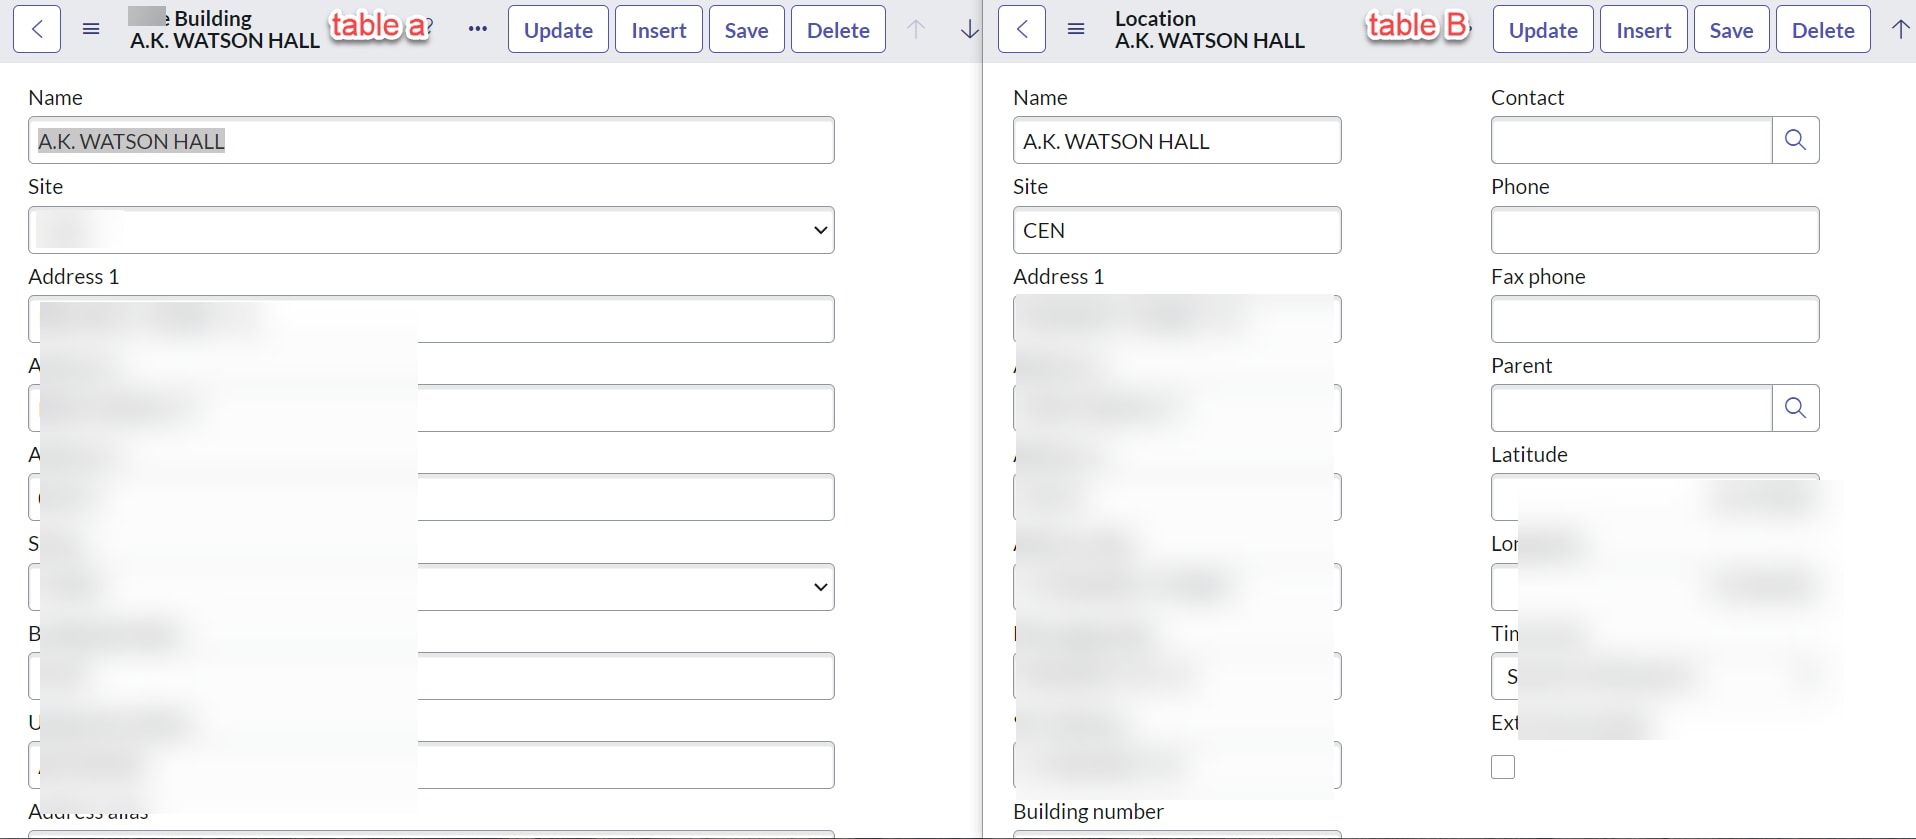Click into the Phone field
Screen dimensions: 1916x839
coord(1655,230)
